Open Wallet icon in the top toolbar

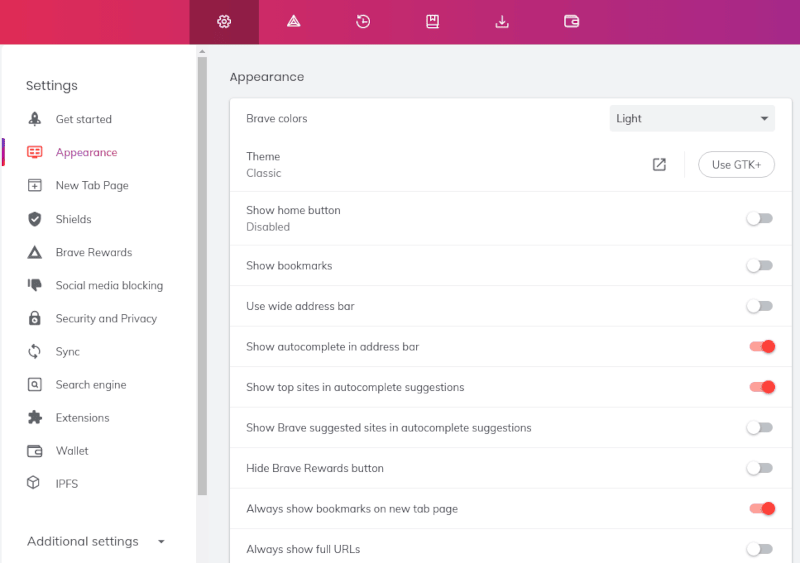pos(572,21)
